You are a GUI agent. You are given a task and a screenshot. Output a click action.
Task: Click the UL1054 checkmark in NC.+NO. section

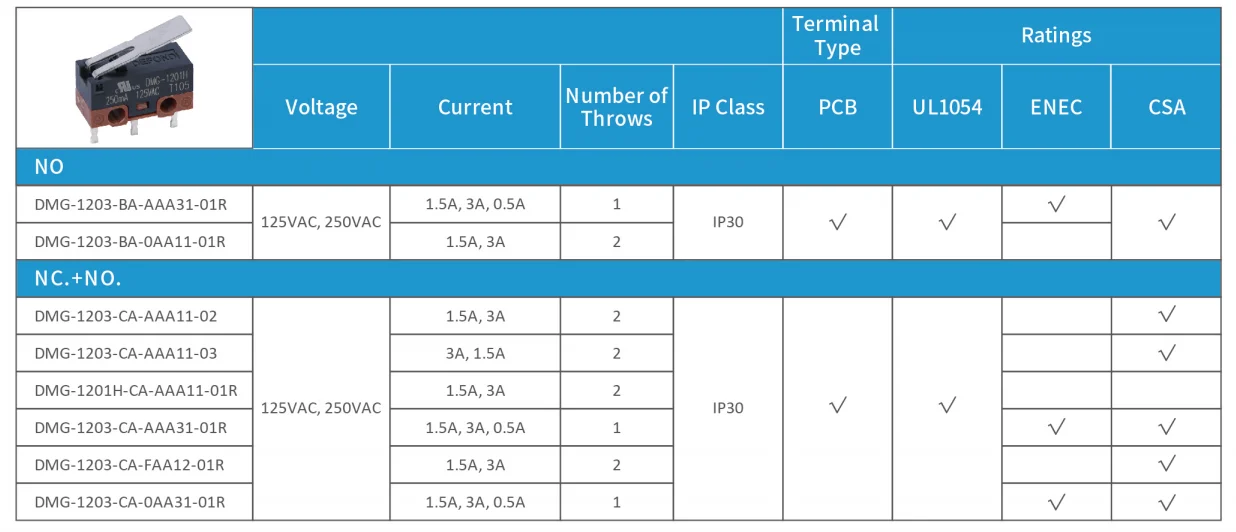pos(948,406)
